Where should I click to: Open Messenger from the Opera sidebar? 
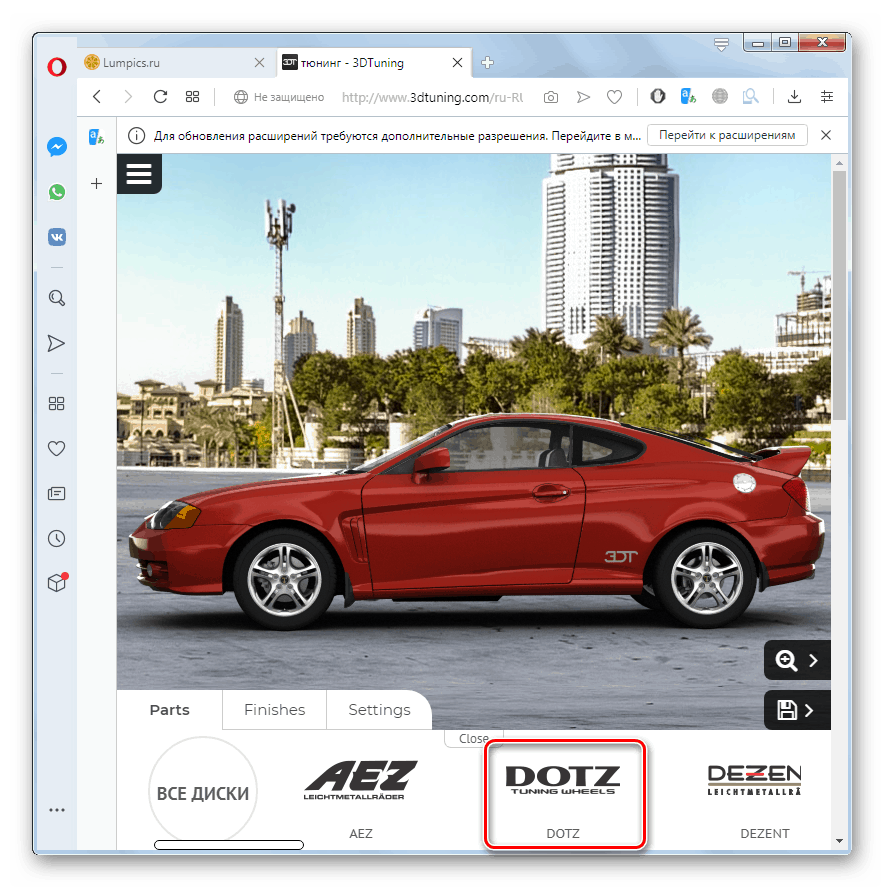pyautogui.click(x=56, y=146)
